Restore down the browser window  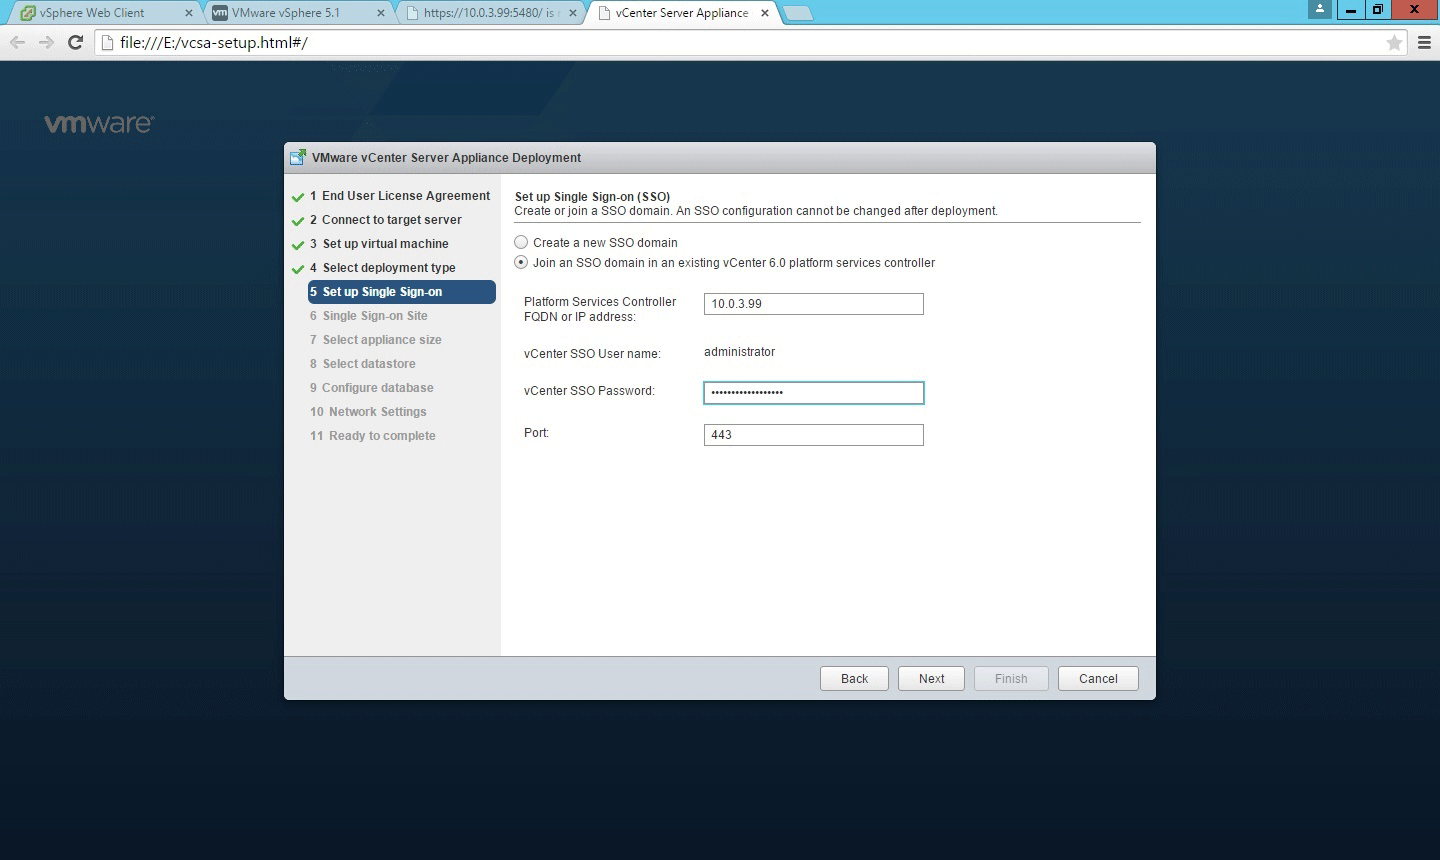(x=1378, y=9)
